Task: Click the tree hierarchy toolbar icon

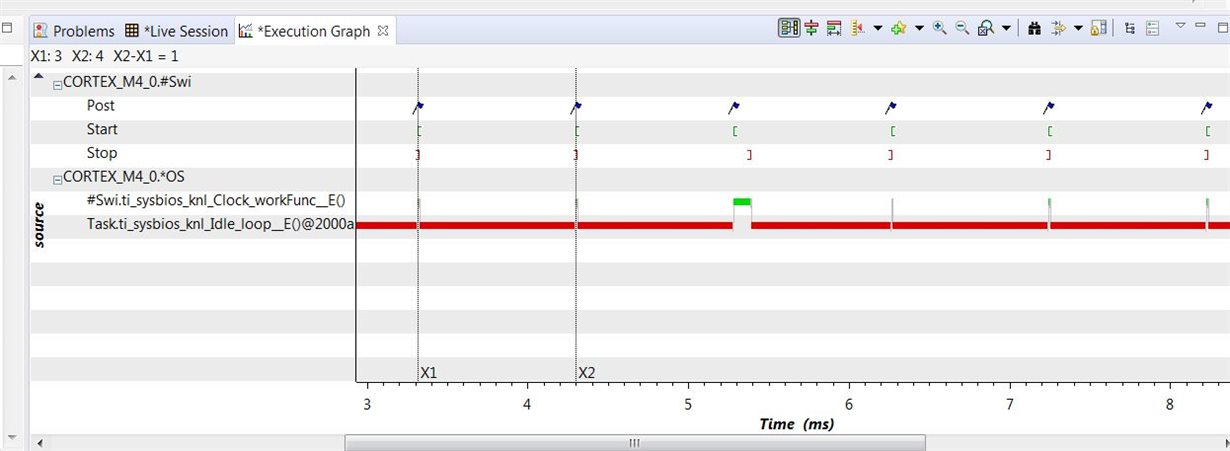Action: 1130,28
